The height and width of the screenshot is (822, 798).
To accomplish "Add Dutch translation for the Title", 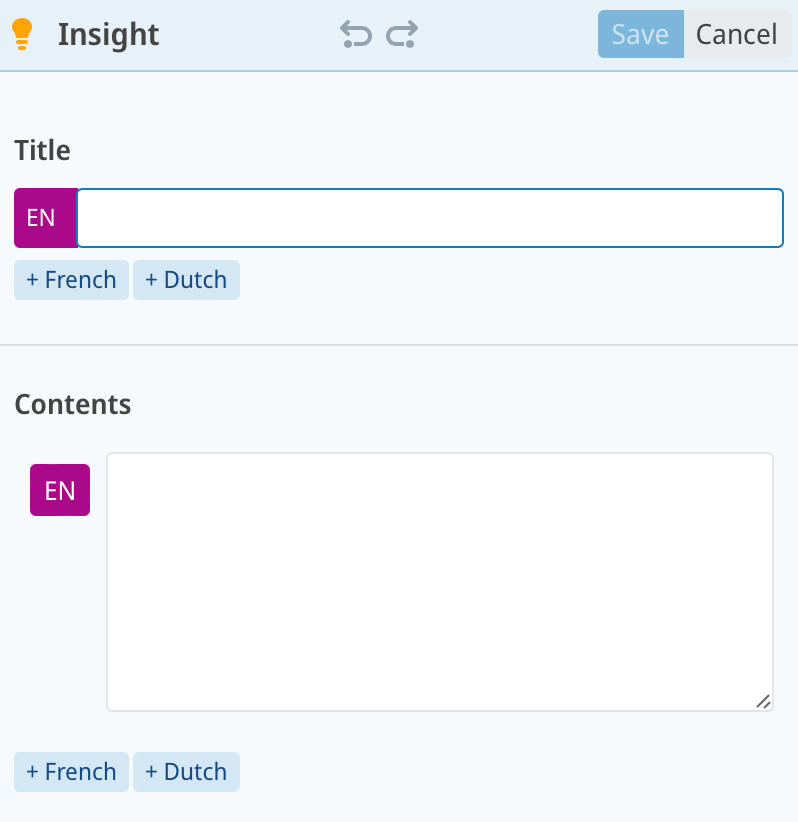I will [186, 280].
